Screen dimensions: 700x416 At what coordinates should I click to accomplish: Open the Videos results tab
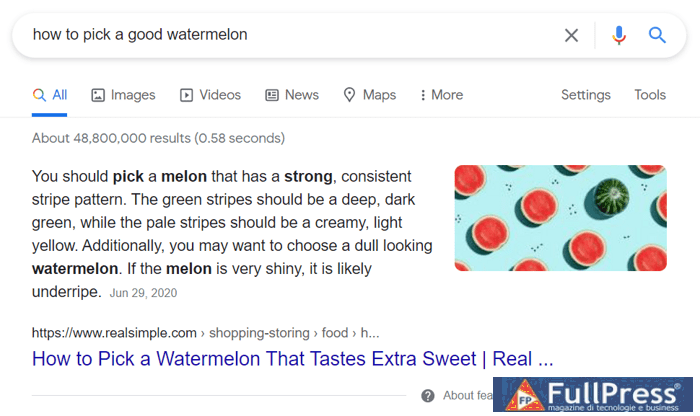point(219,95)
